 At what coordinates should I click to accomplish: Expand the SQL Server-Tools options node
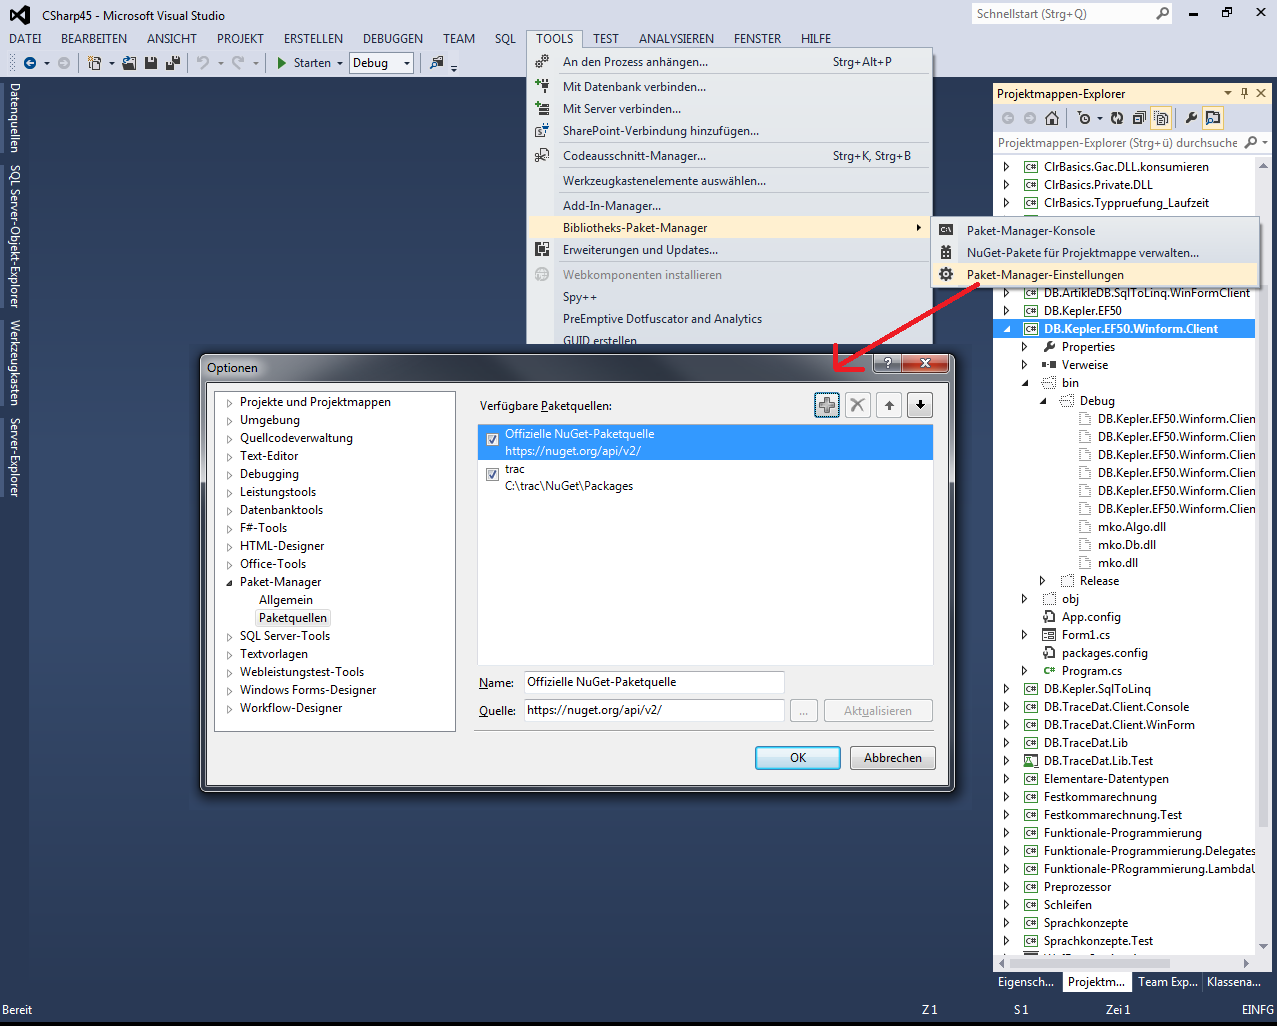(229, 637)
